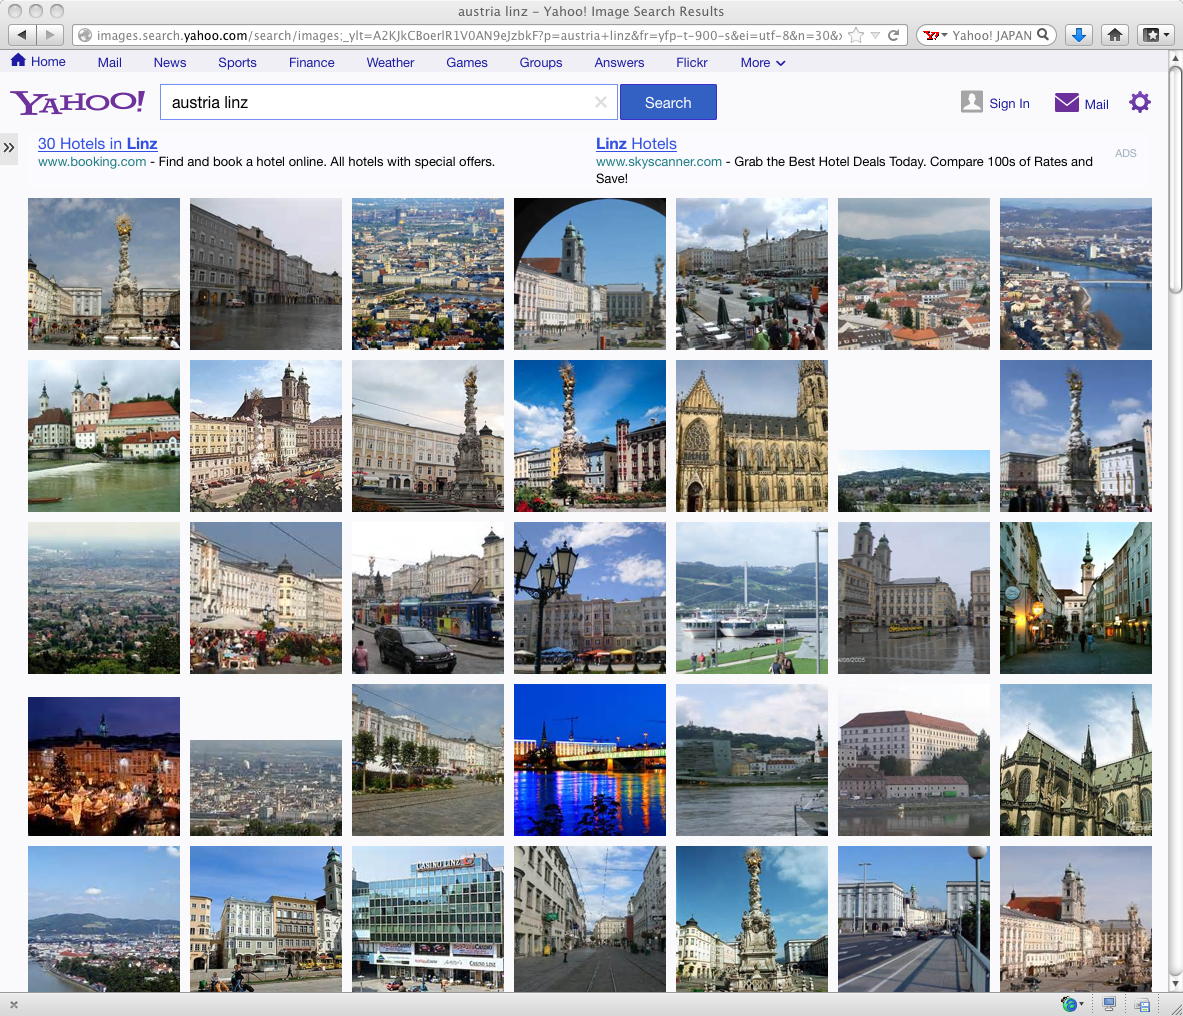Click Sign In link
The image size is (1183, 1016).
click(x=1008, y=103)
